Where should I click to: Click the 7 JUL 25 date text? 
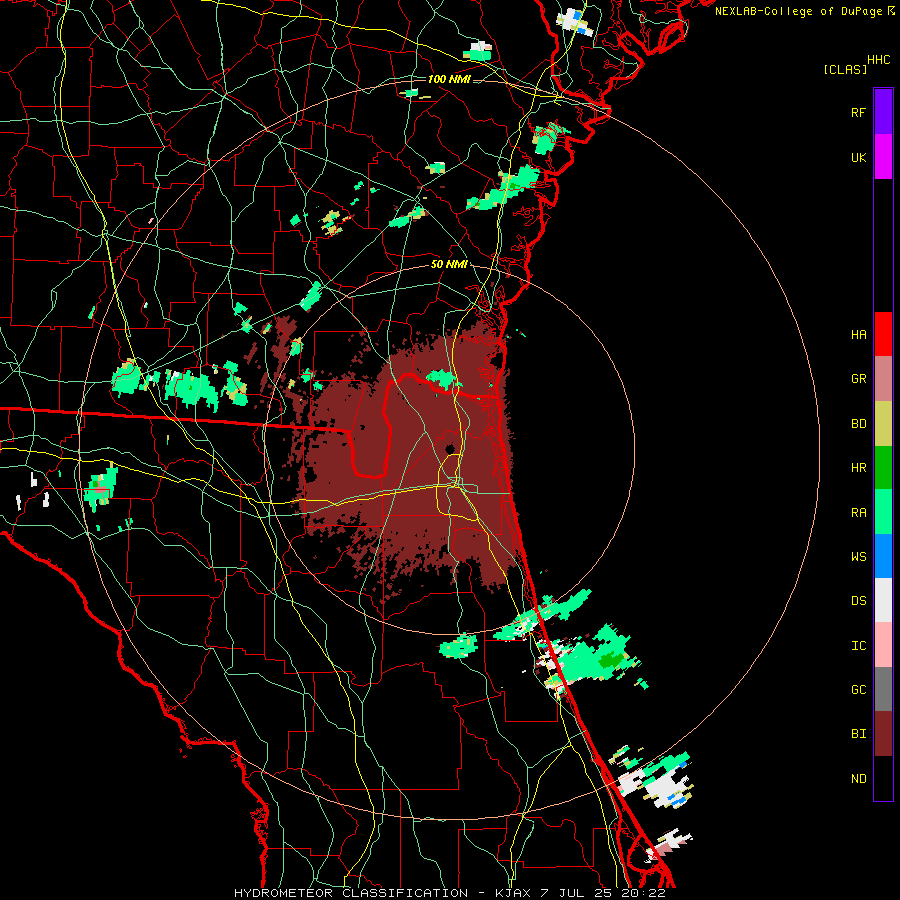coord(577,893)
